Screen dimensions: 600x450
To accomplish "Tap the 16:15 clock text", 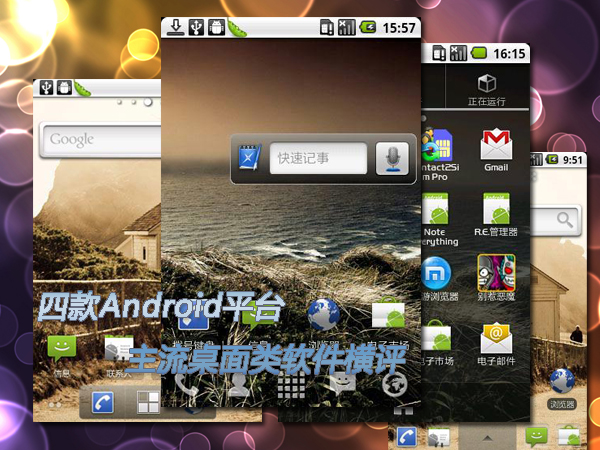I will click(x=509, y=54).
